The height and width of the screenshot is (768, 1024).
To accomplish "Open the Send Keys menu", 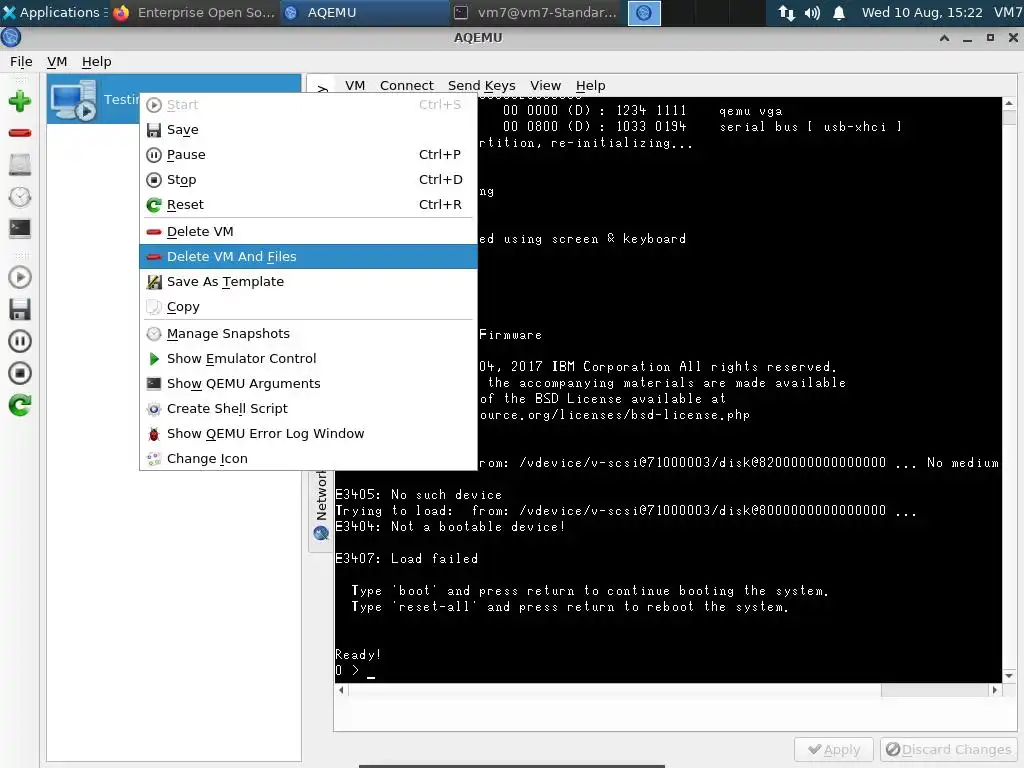I will [481, 86].
